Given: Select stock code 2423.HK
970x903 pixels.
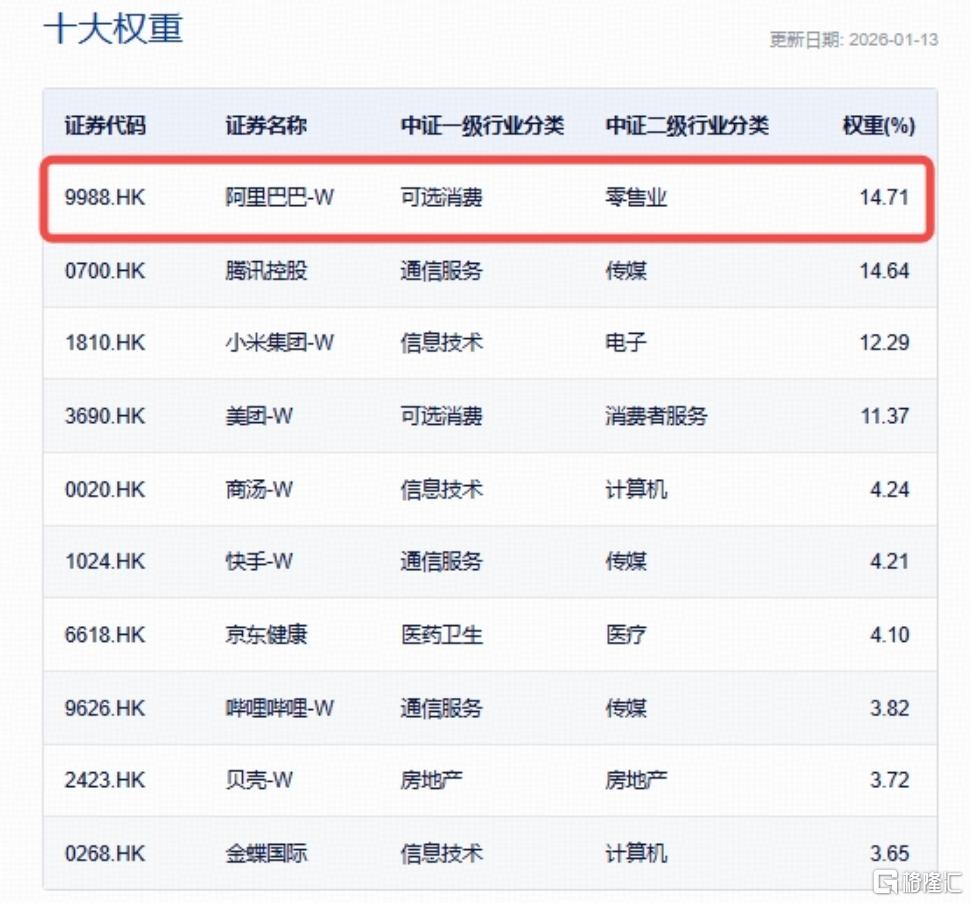Looking at the screenshot, I should coord(105,780).
